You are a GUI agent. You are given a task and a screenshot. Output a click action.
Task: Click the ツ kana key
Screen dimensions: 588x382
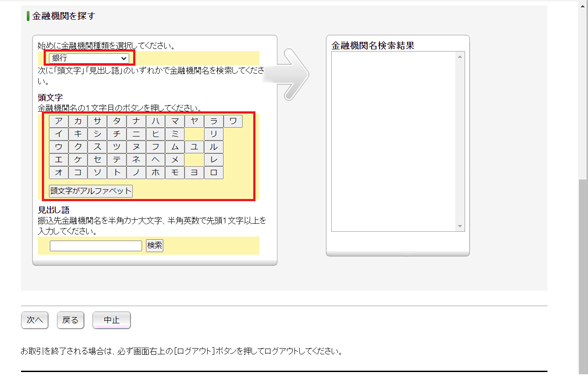[x=117, y=147]
